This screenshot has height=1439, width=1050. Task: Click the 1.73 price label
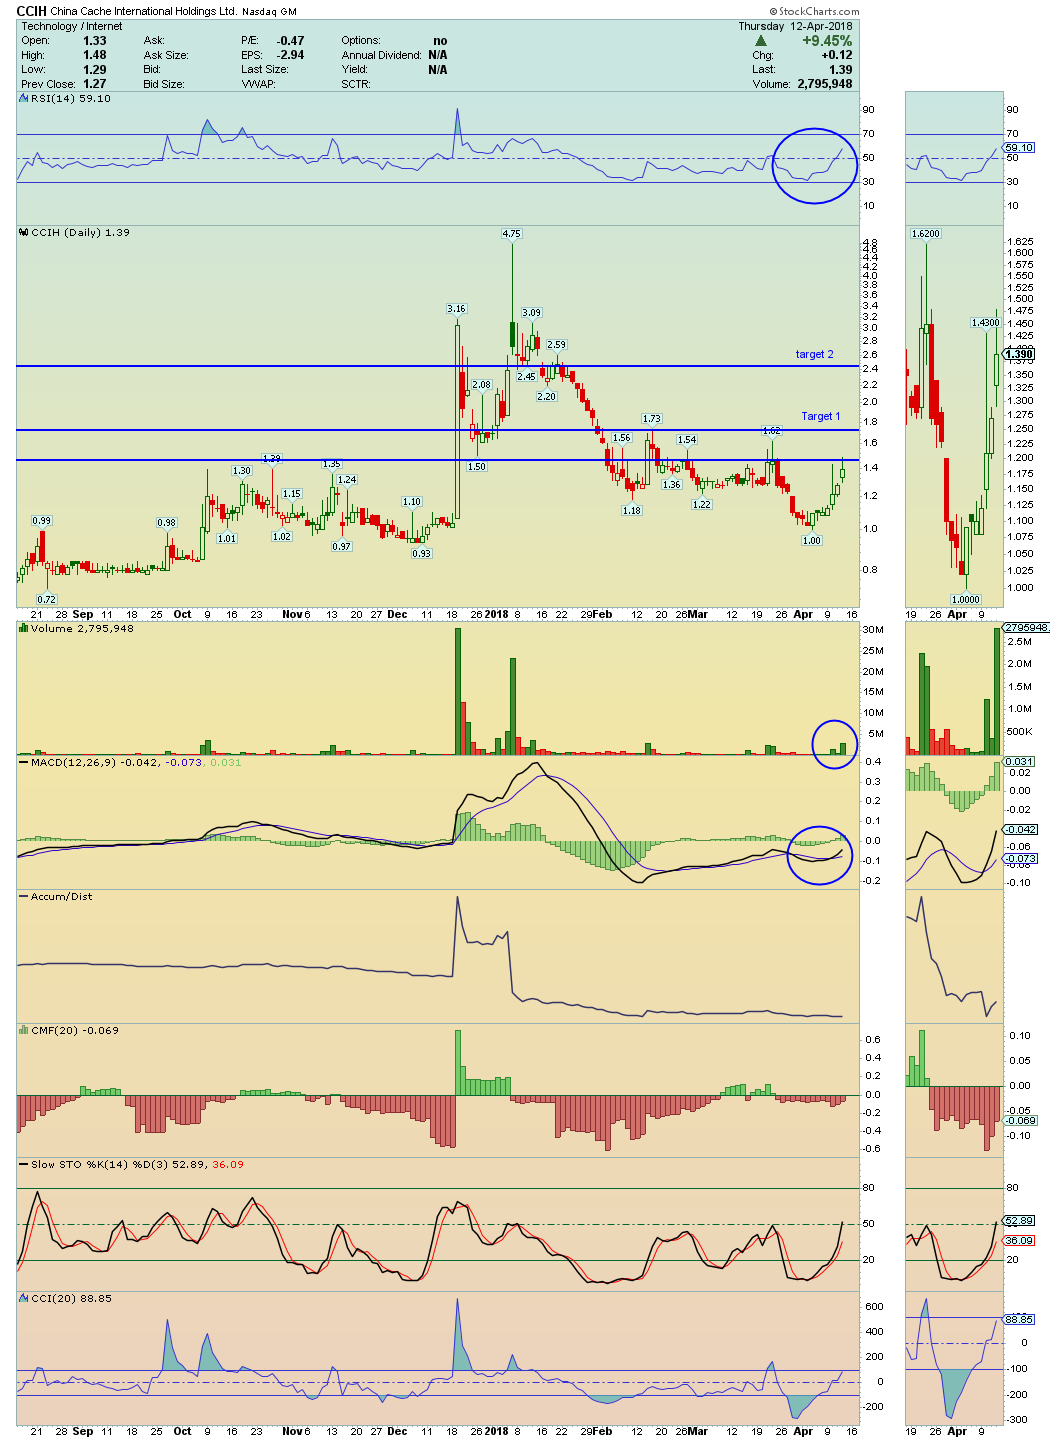(x=651, y=418)
